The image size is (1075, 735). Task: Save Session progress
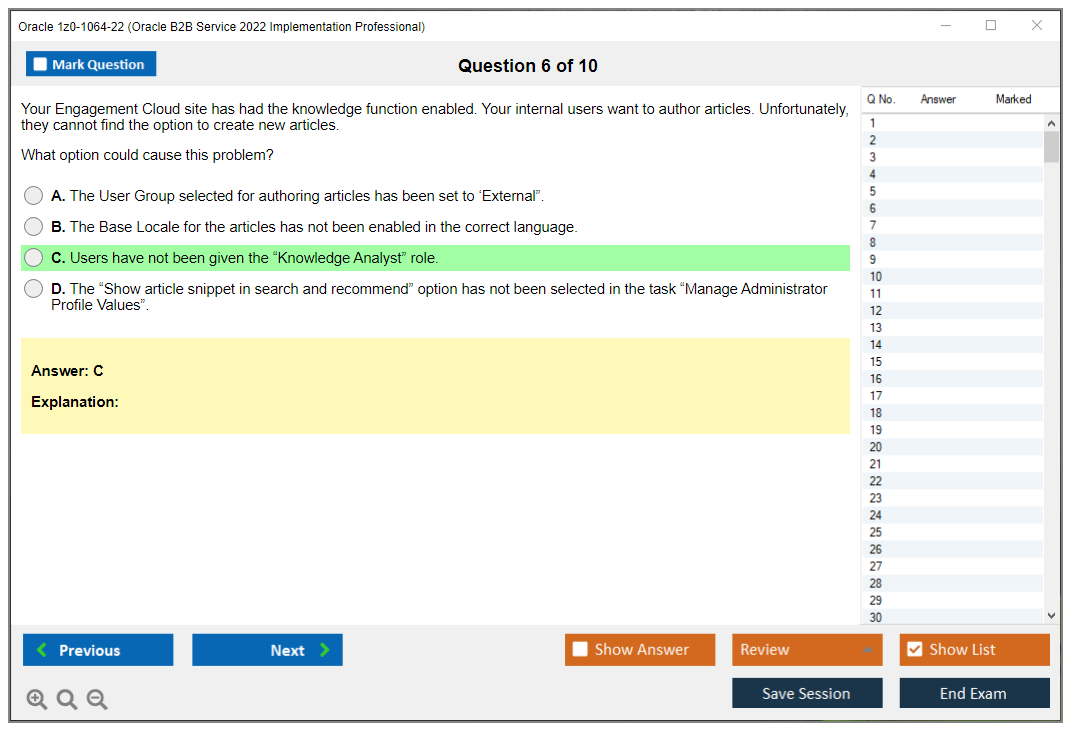click(807, 693)
